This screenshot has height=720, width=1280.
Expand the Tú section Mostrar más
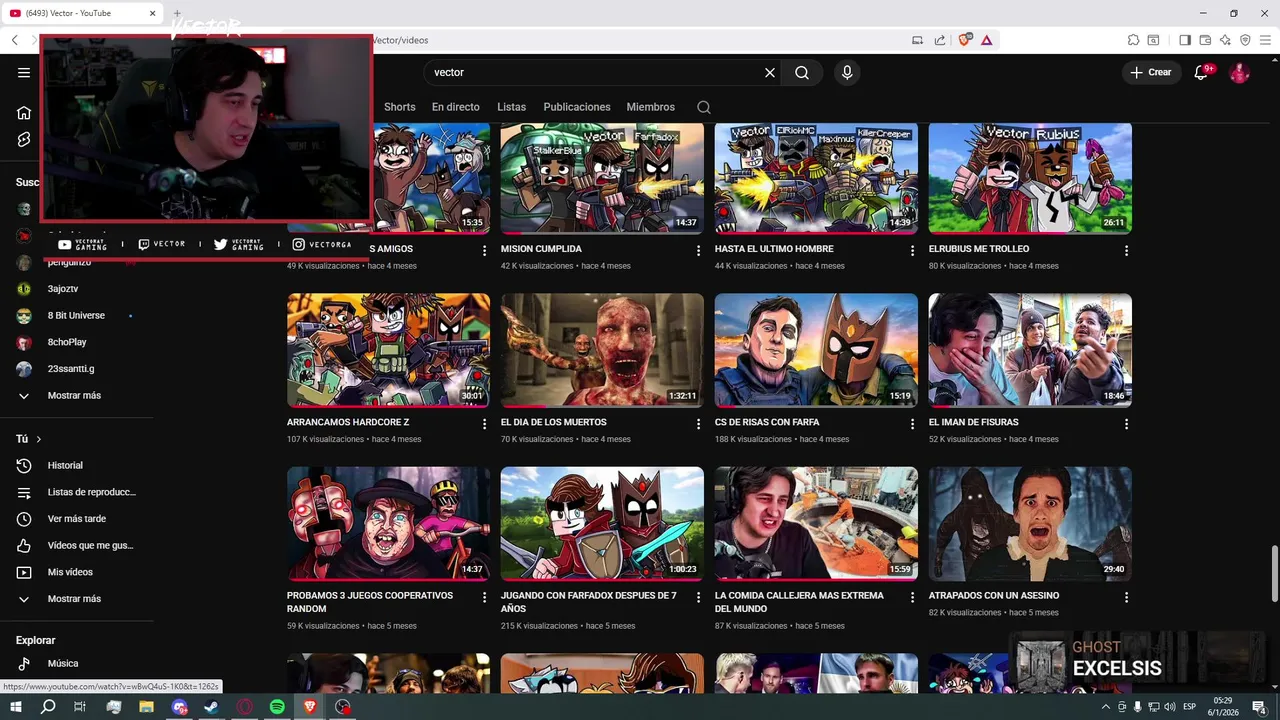[x=74, y=599]
